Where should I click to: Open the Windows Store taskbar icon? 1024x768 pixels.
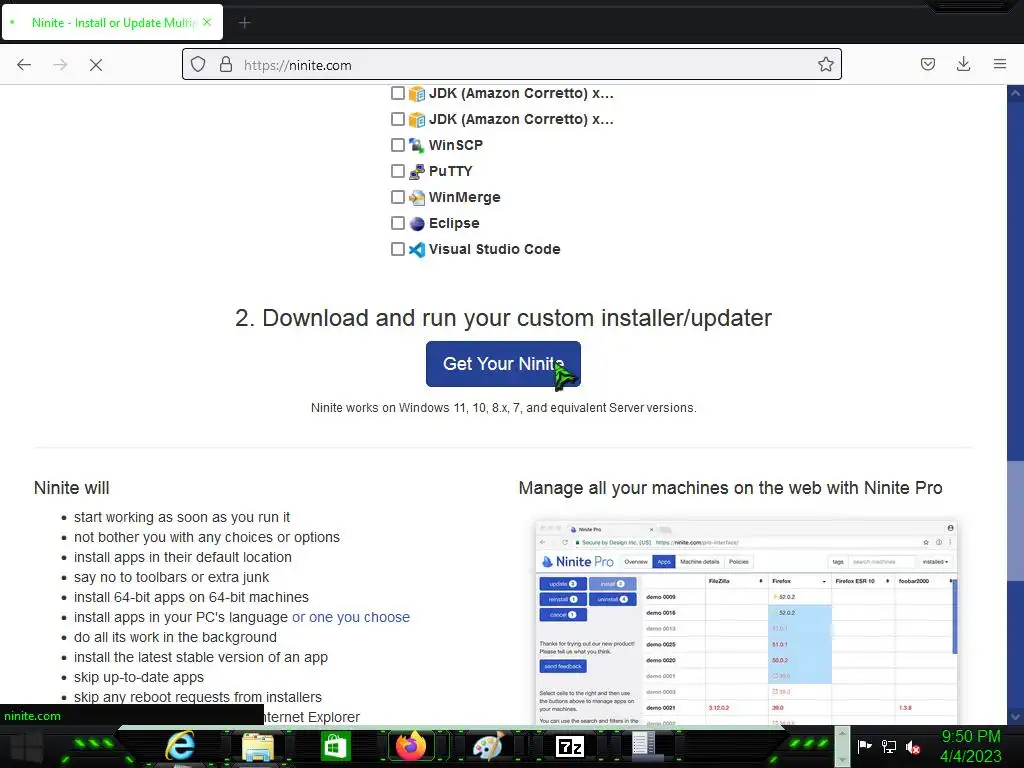point(335,746)
